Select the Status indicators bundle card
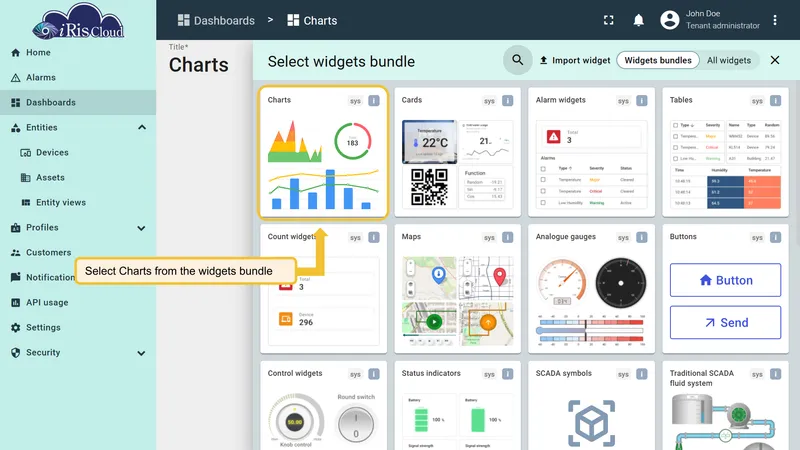Screen dimensions: 800x450 (458, 406)
